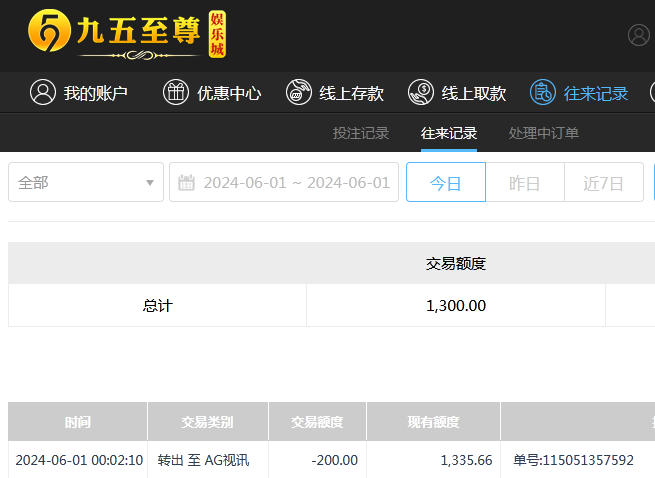Open 我的账户 menu item
The height and width of the screenshot is (478, 655).
pyautogui.click(x=96, y=93)
